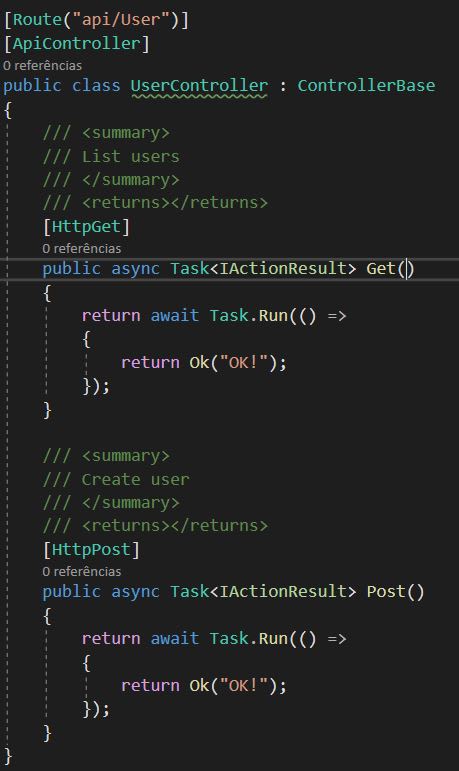Click the ApiController attribute

click(76, 44)
